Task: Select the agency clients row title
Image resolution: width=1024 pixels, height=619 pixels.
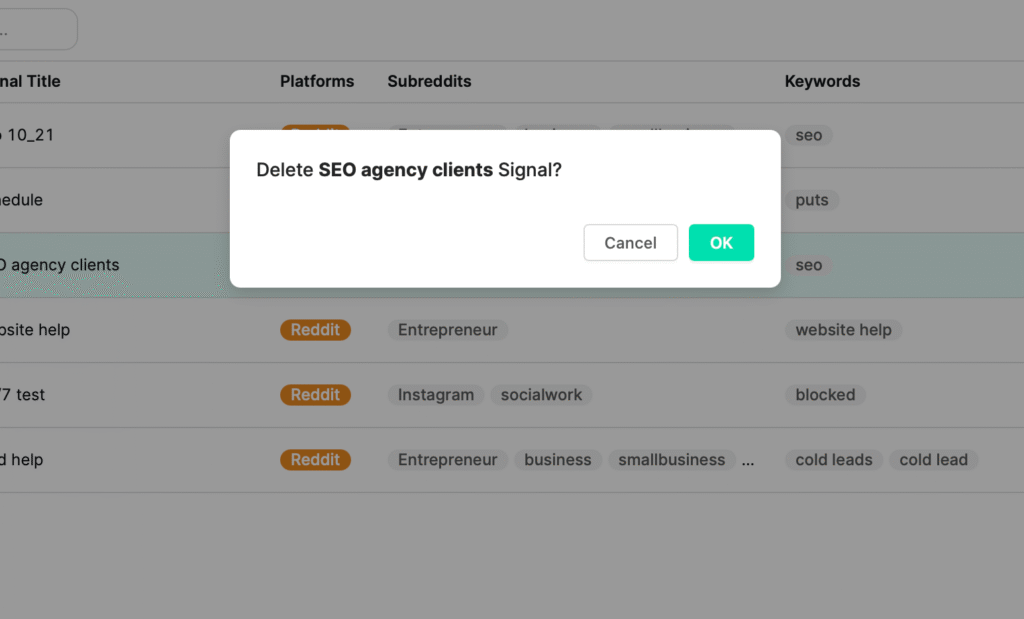Action: click(60, 265)
